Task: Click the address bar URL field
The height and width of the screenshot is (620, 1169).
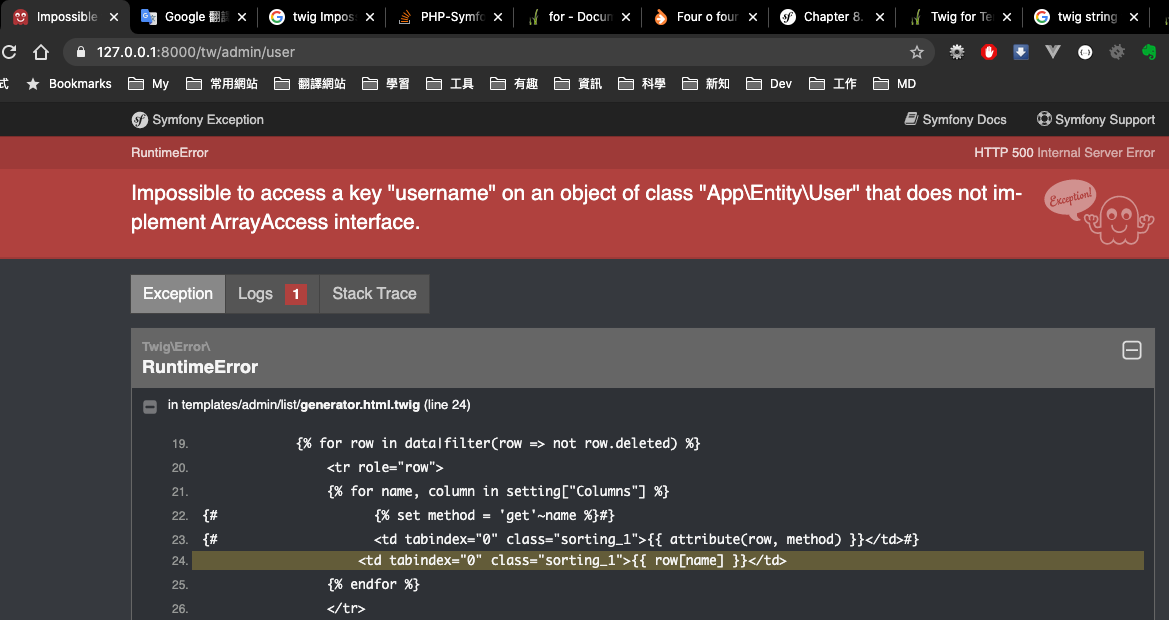Action: tap(492, 51)
